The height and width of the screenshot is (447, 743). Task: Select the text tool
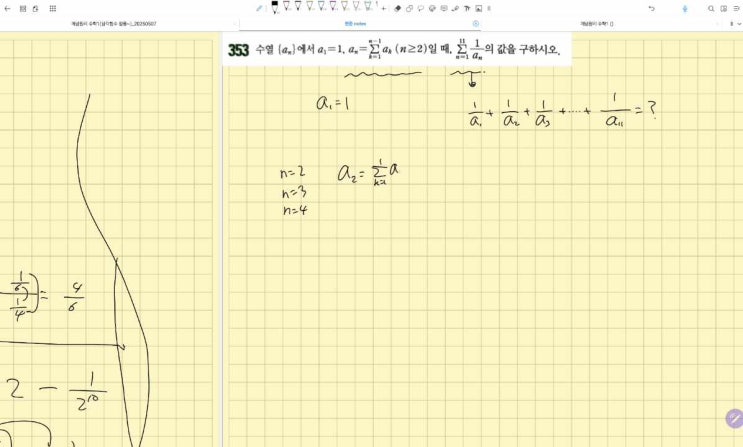[x=465, y=8]
